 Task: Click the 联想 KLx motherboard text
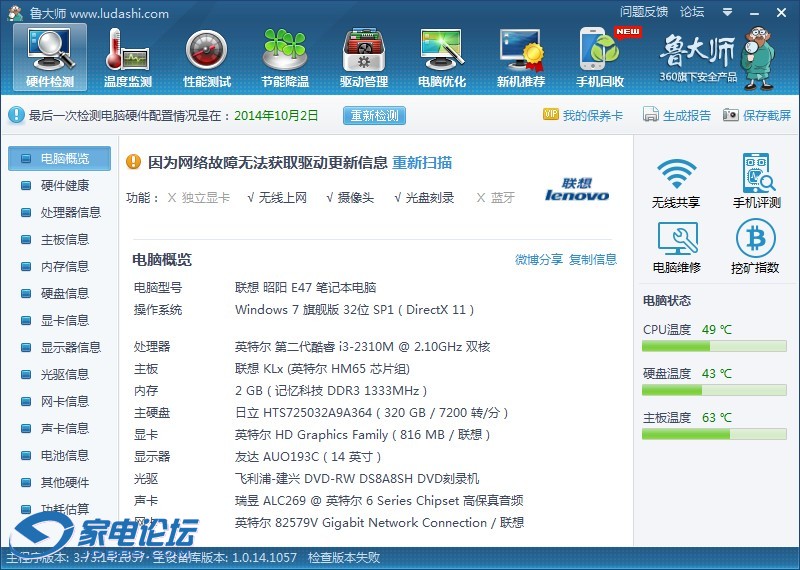click(322, 369)
